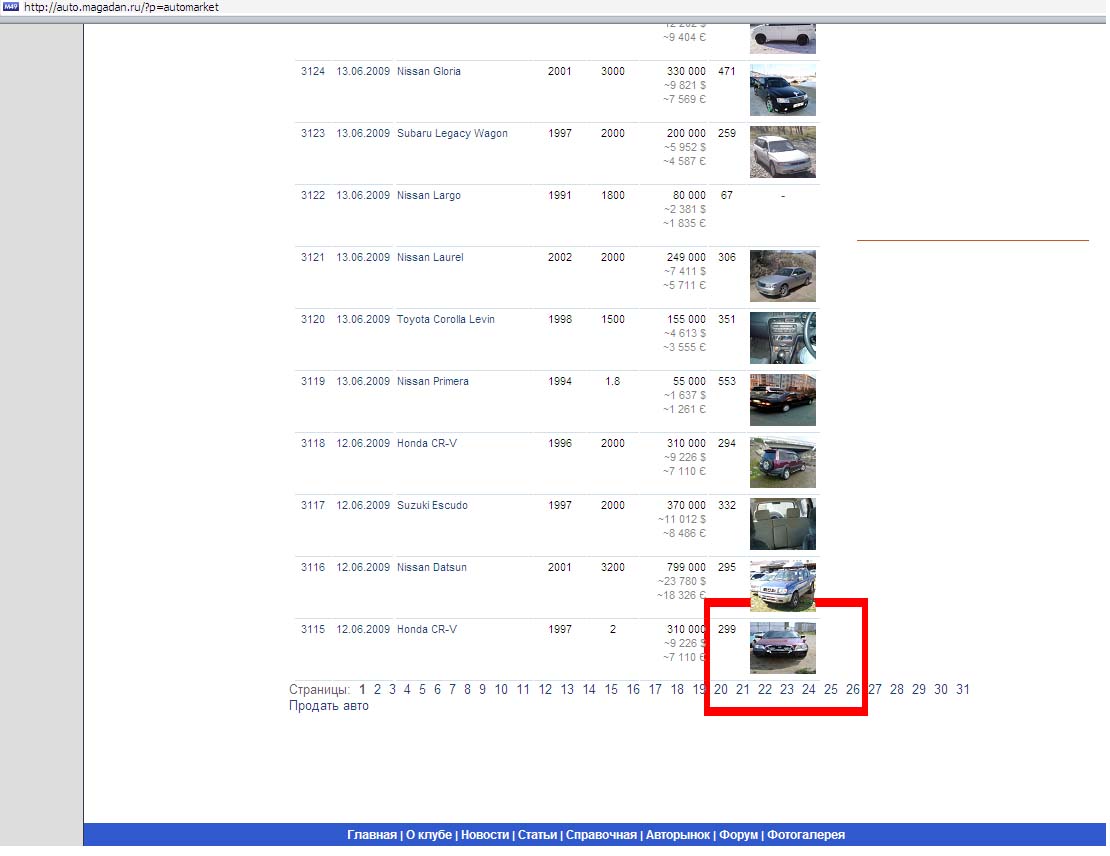The height and width of the screenshot is (856, 1110).
Task: Jump to page 2 in pagination
Action: [x=377, y=690]
